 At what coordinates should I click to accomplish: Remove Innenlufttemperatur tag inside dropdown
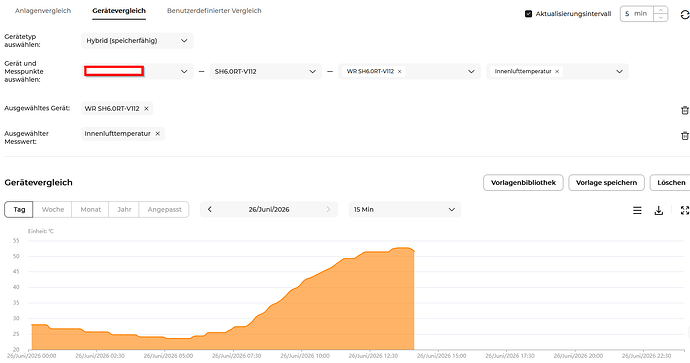(x=557, y=71)
